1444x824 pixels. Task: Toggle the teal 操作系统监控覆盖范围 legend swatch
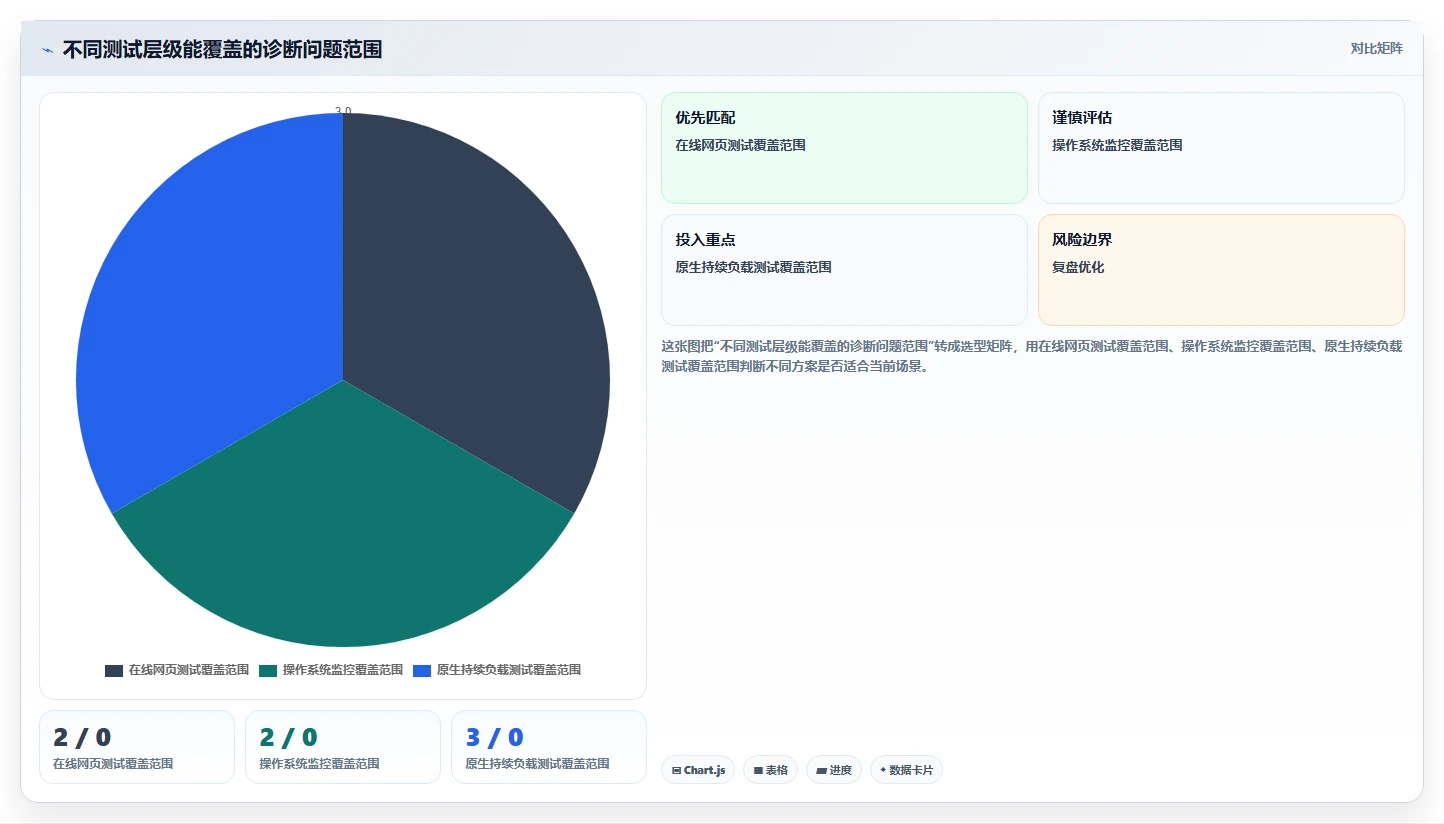point(268,670)
